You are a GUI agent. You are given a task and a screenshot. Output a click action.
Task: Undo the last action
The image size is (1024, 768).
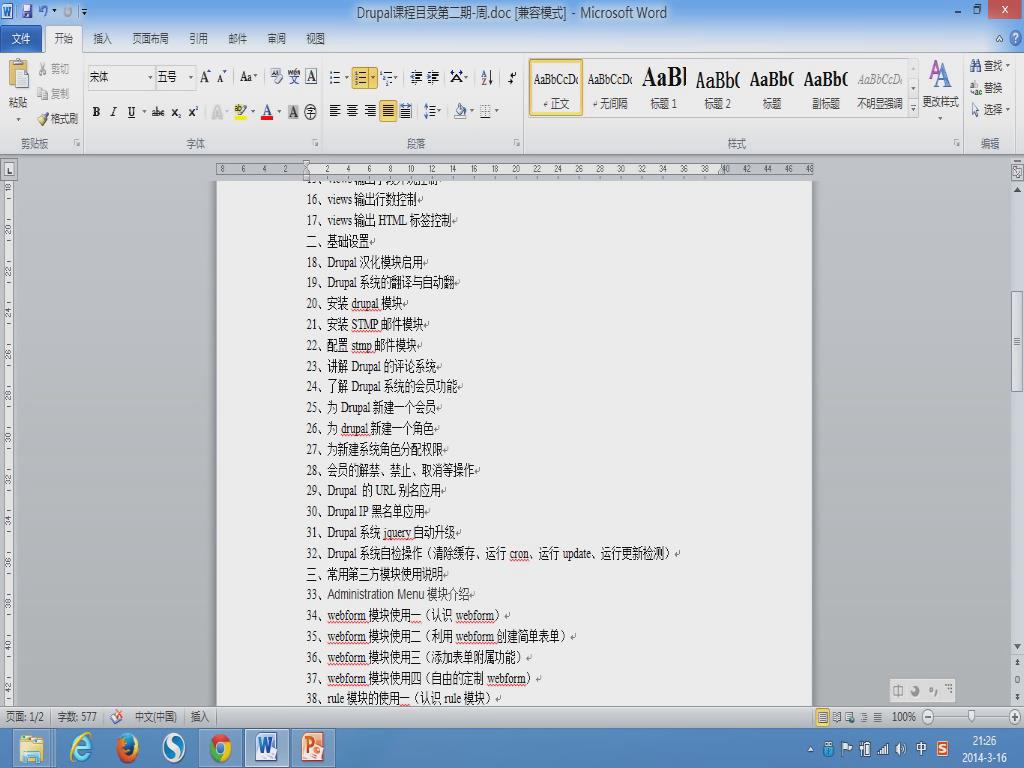pos(43,11)
